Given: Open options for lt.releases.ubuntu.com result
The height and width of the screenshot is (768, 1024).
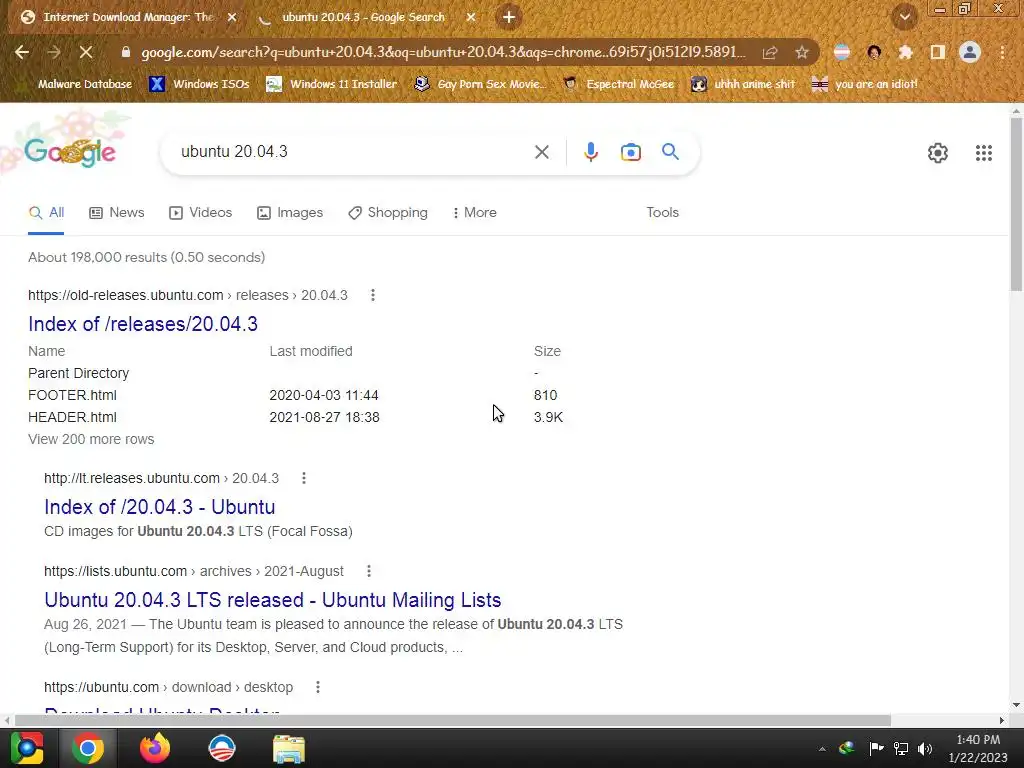Looking at the screenshot, I should [x=304, y=478].
